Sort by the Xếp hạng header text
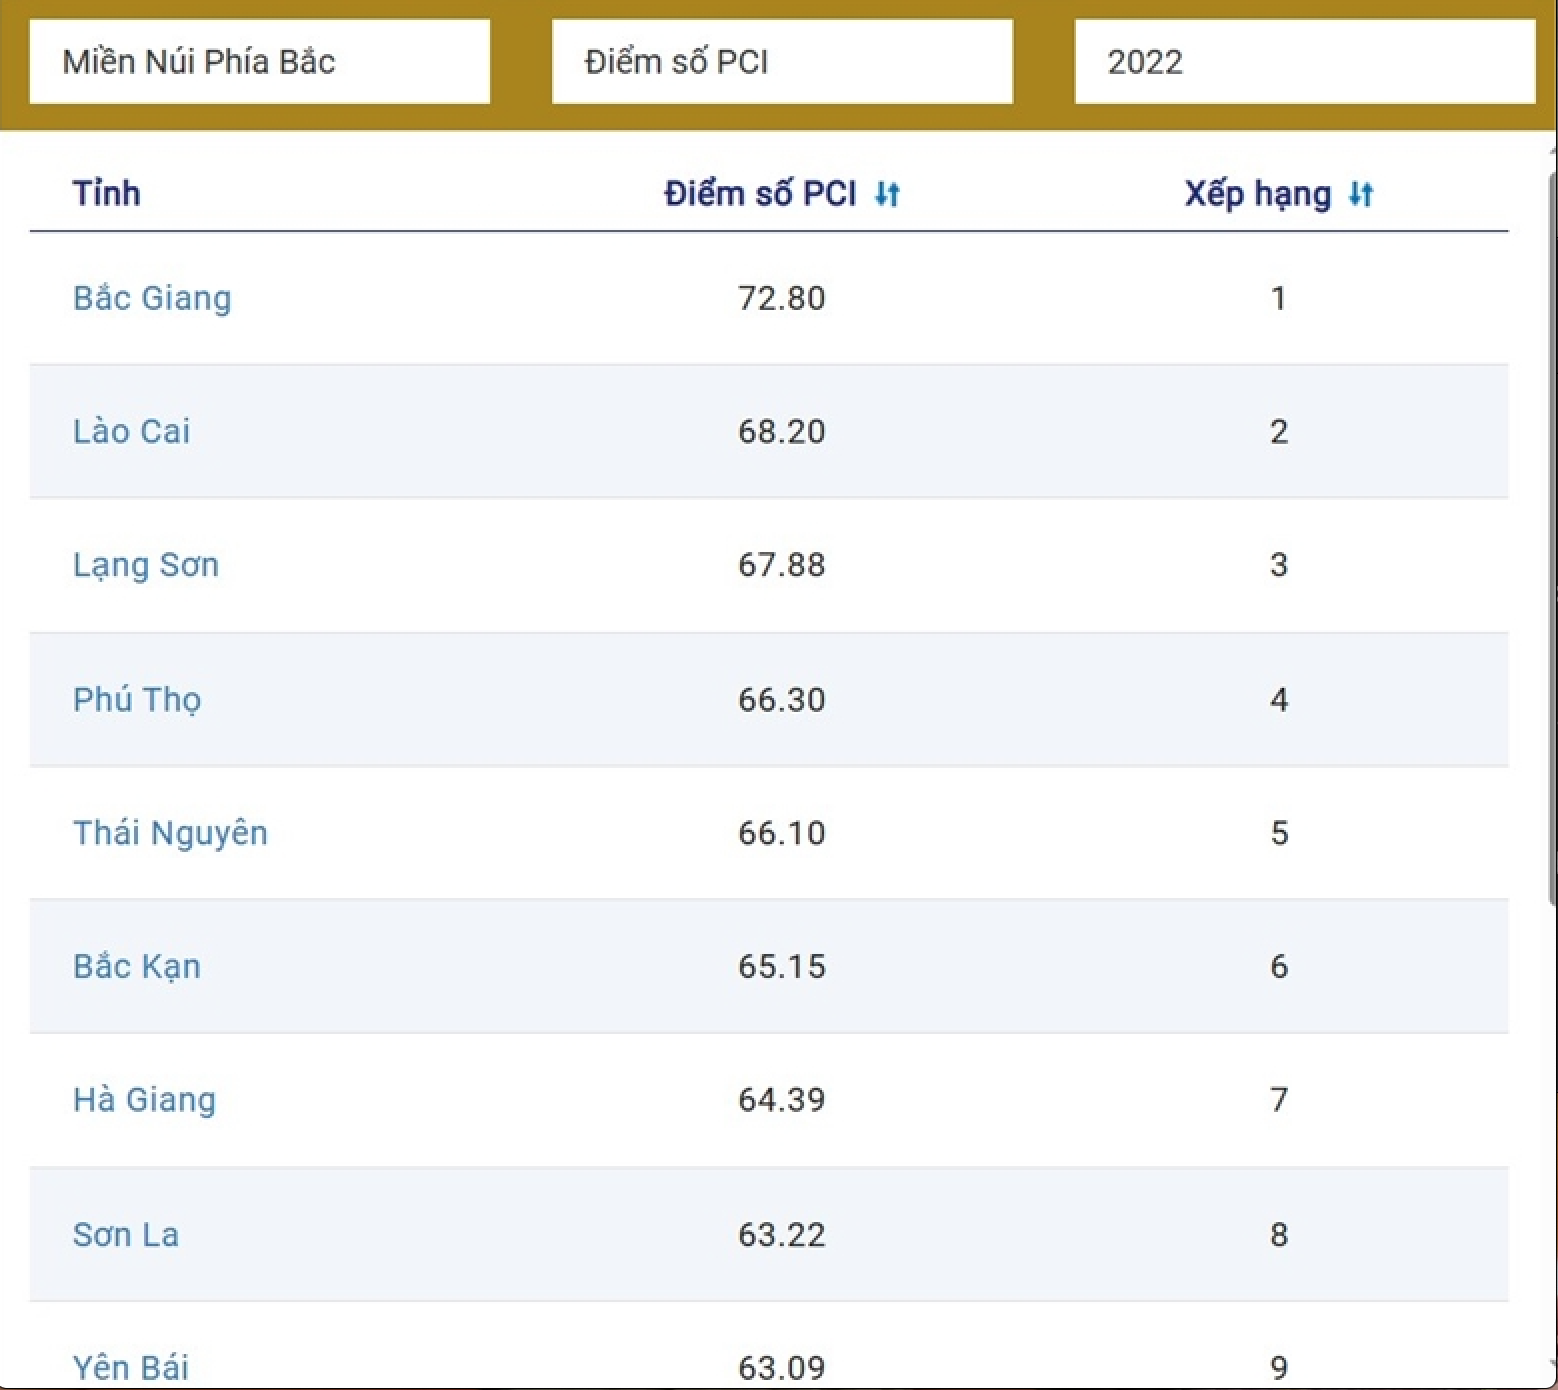Viewport: 1558px width, 1390px height. tap(1257, 193)
